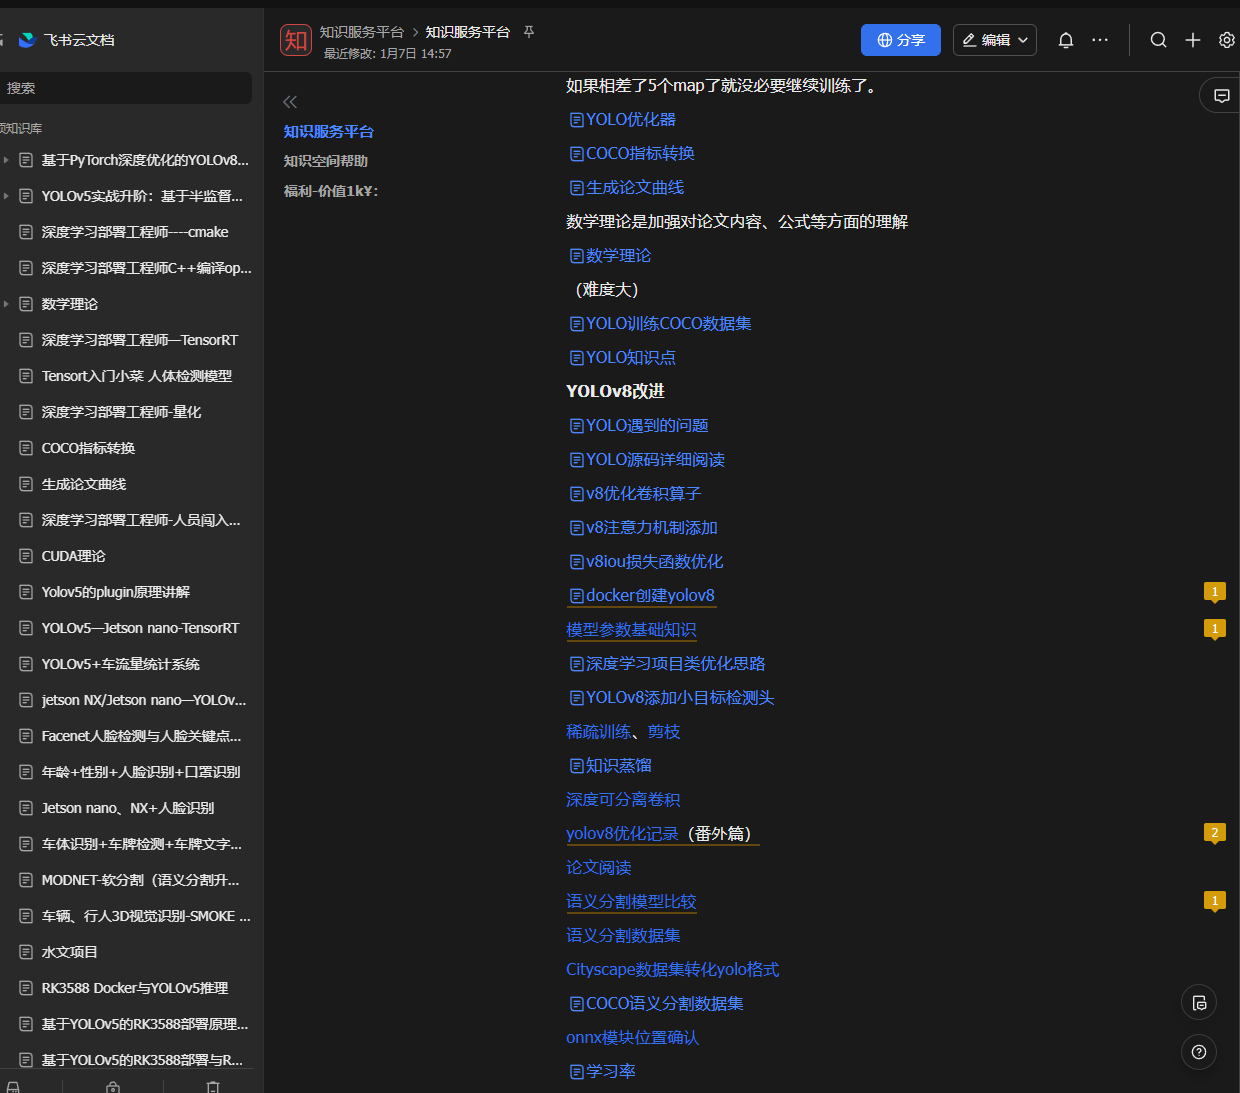Expand the 基于PyTorch深度优化的YOLOv8 tree item
Screen dimensions: 1240x1093
pyautogui.click(x=8, y=159)
